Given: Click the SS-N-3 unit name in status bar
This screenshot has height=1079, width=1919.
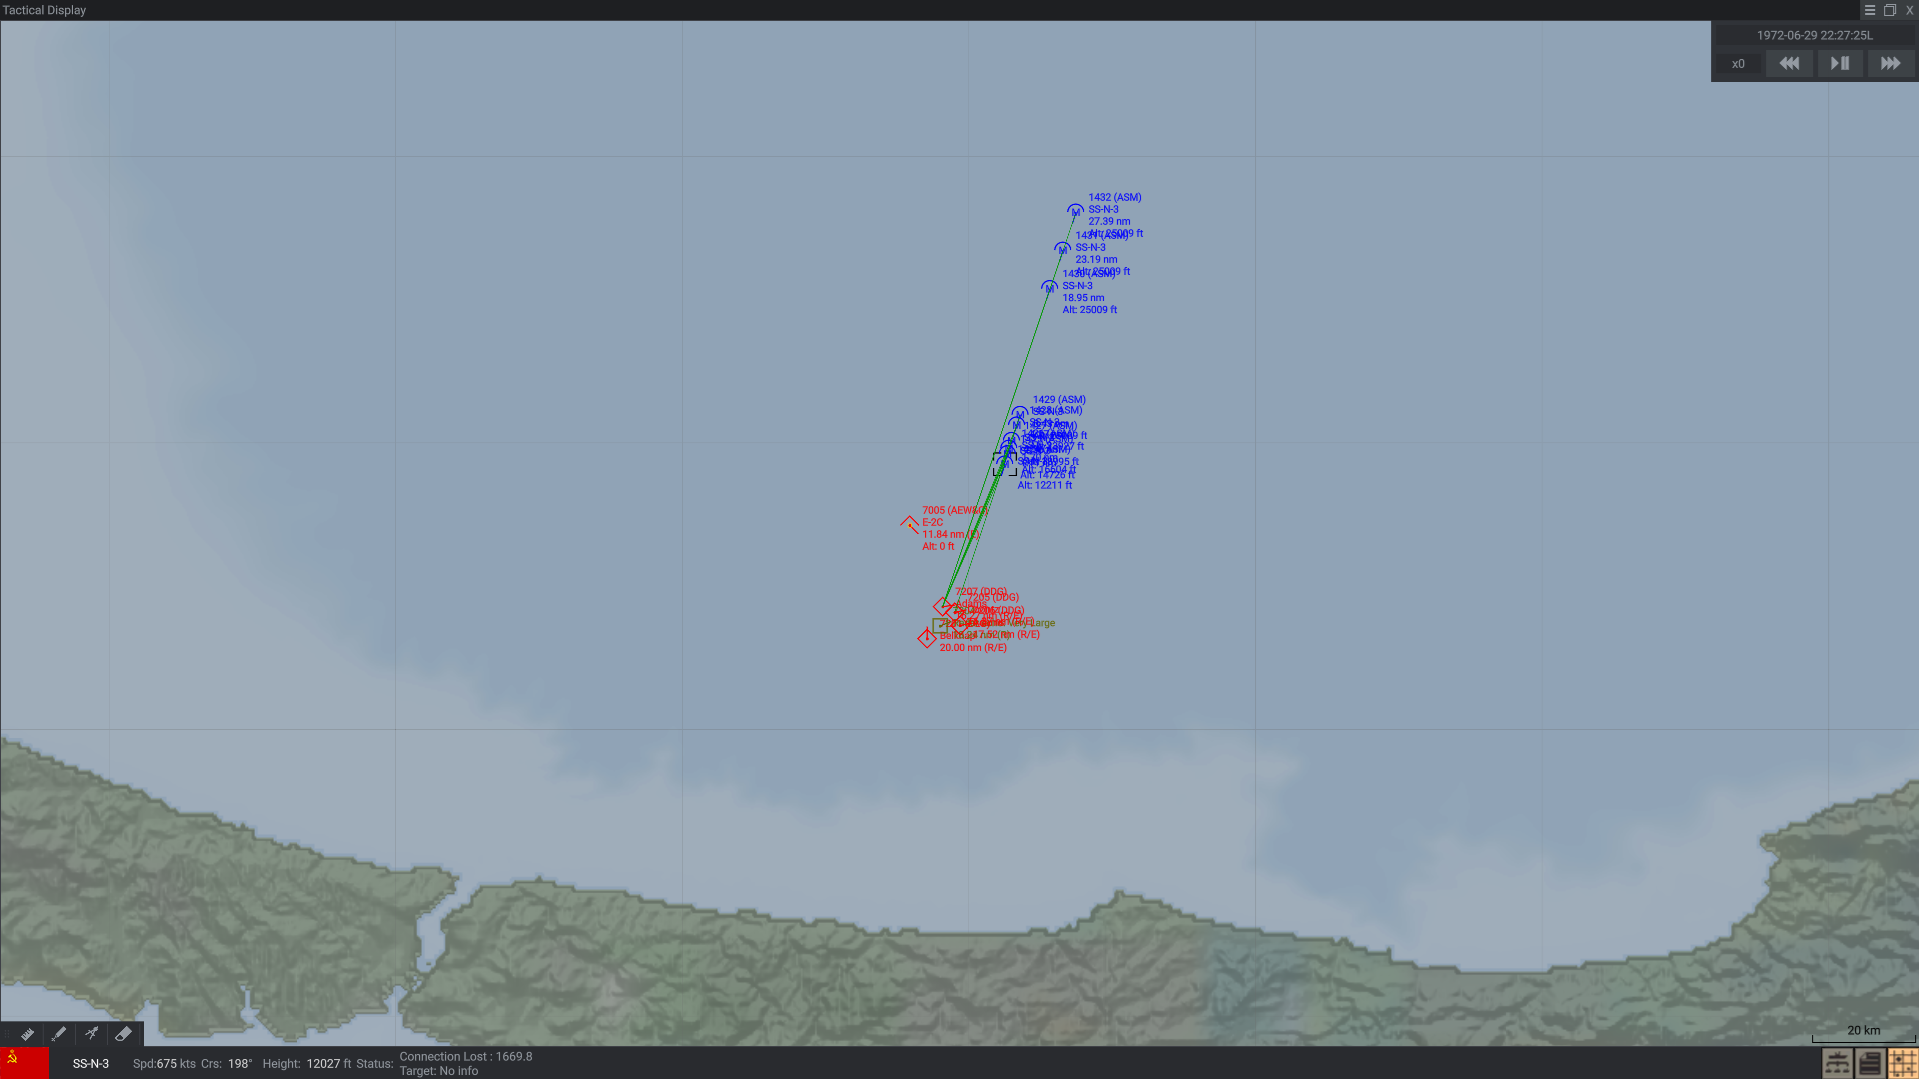Looking at the screenshot, I should (91, 1064).
